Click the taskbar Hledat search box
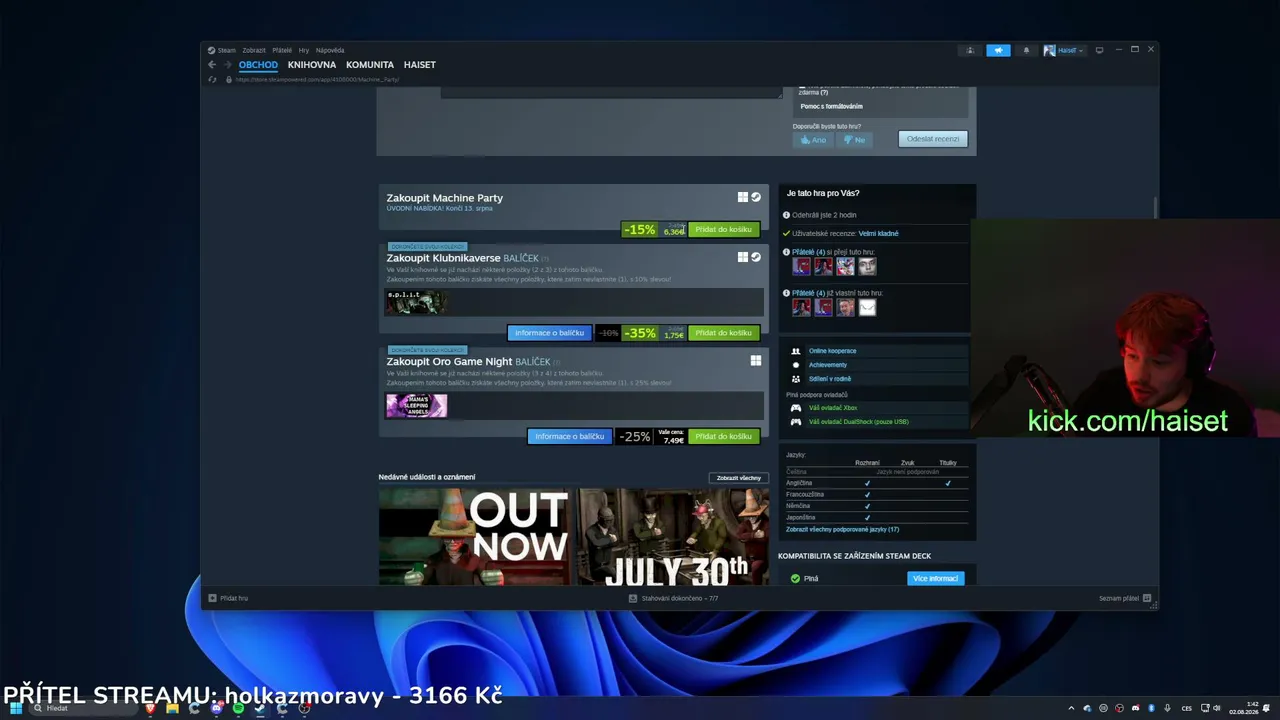 84,708
